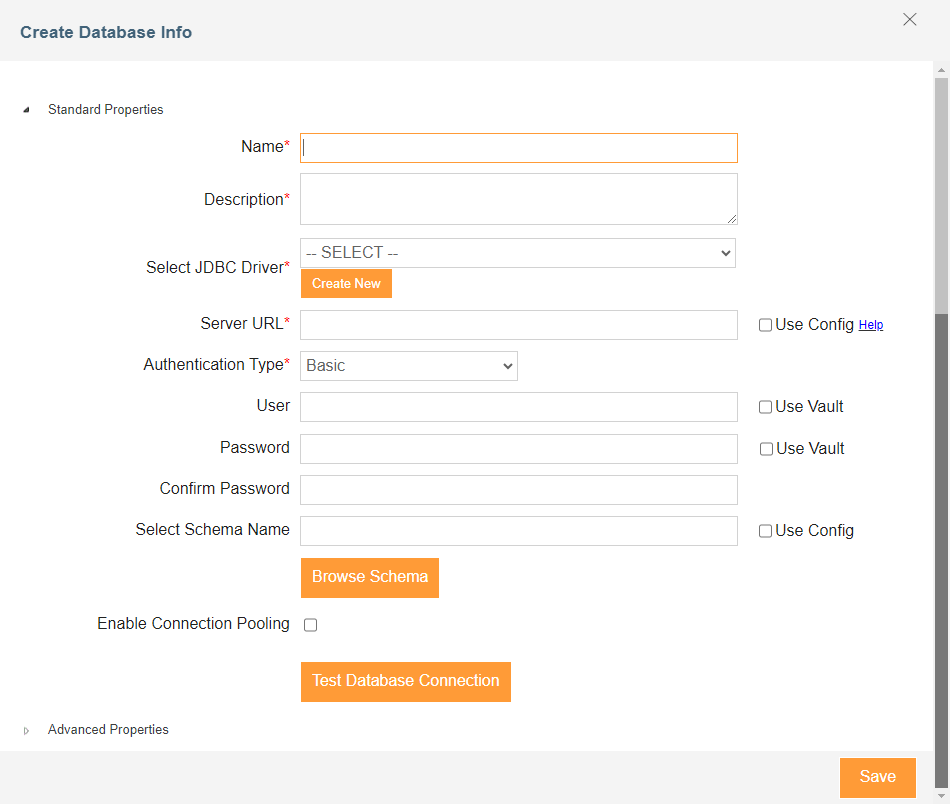Click the Description text area

[518, 199]
